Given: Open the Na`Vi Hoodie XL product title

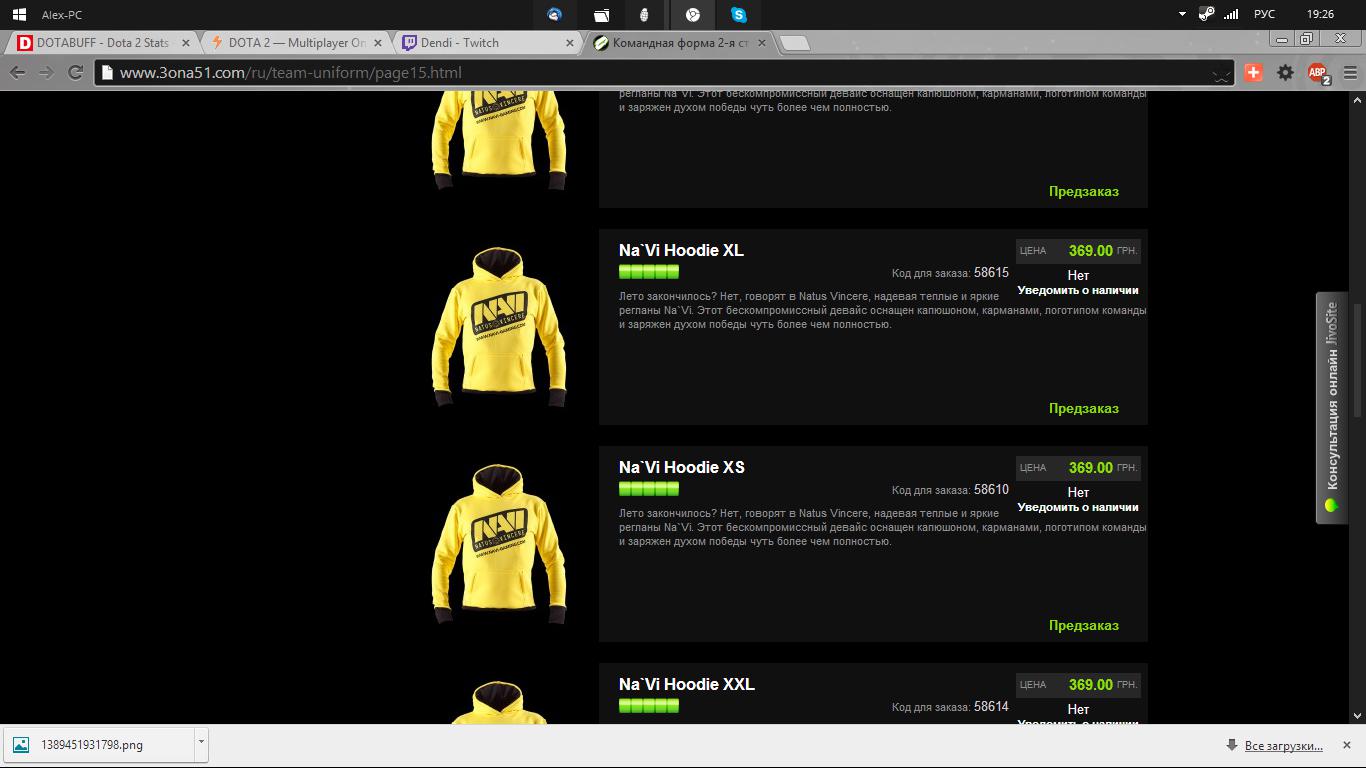Looking at the screenshot, I should tap(681, 250).
